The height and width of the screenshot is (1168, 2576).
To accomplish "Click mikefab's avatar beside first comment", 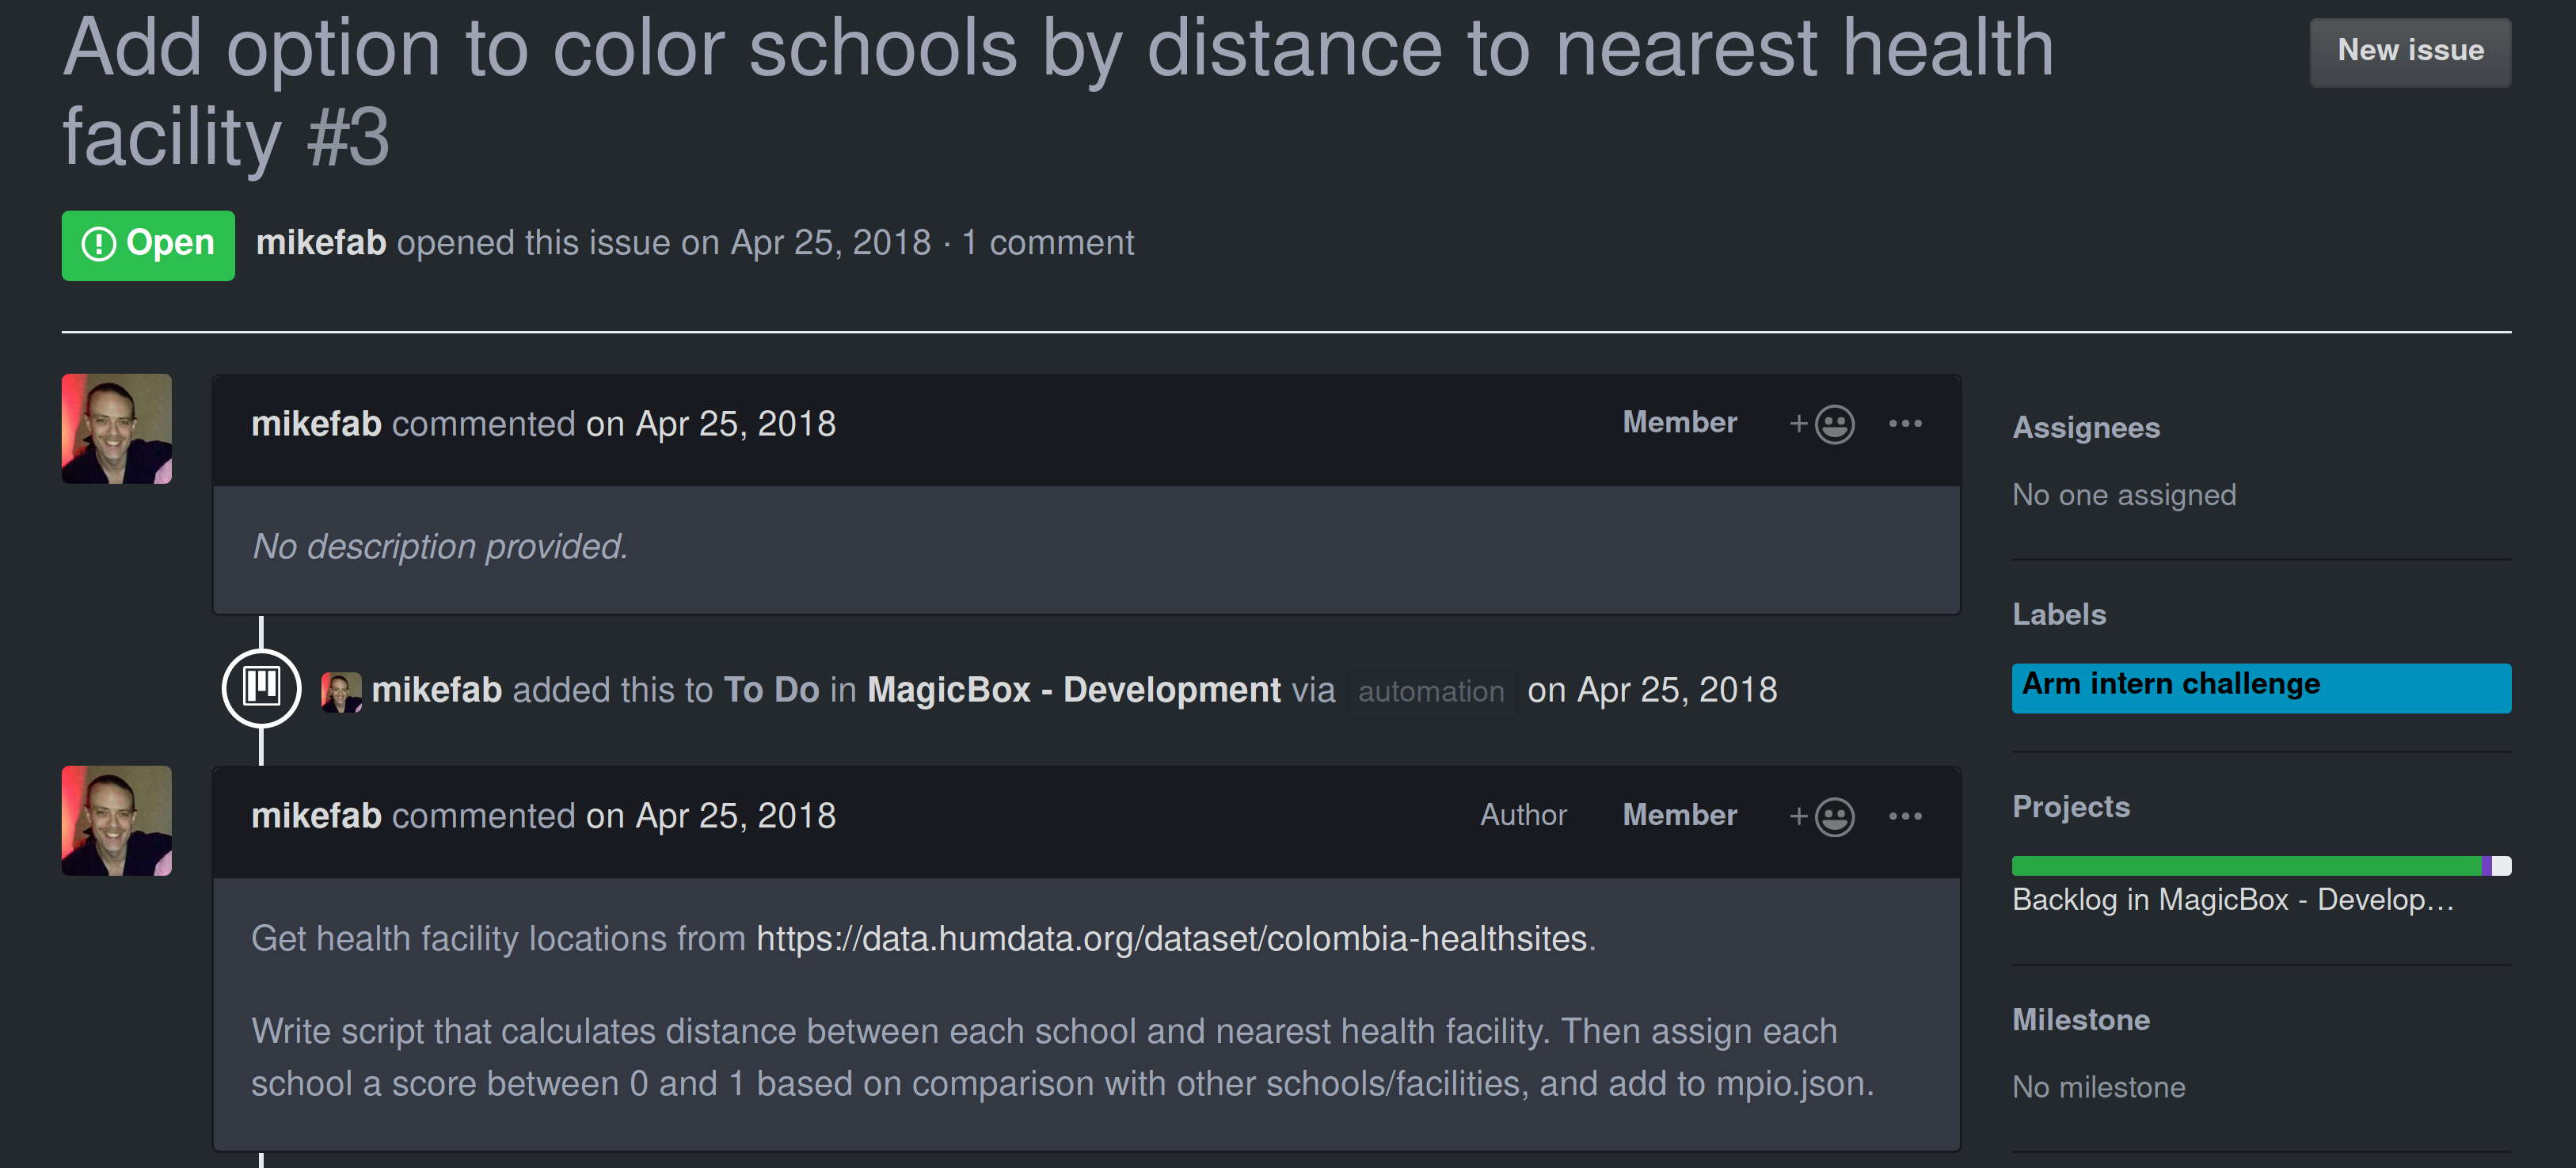I will [x=117, y=429].
